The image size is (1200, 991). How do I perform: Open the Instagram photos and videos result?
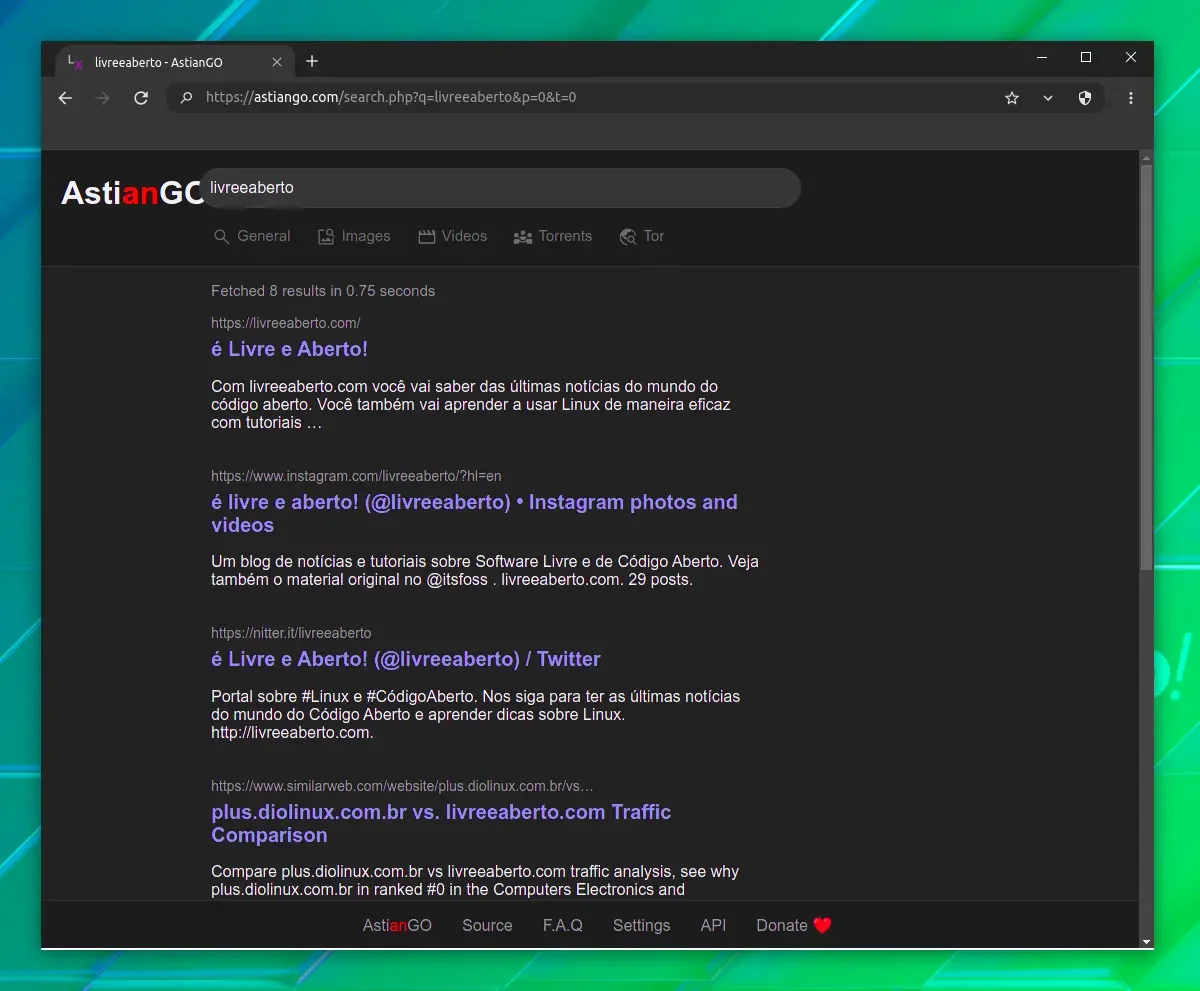474,513
